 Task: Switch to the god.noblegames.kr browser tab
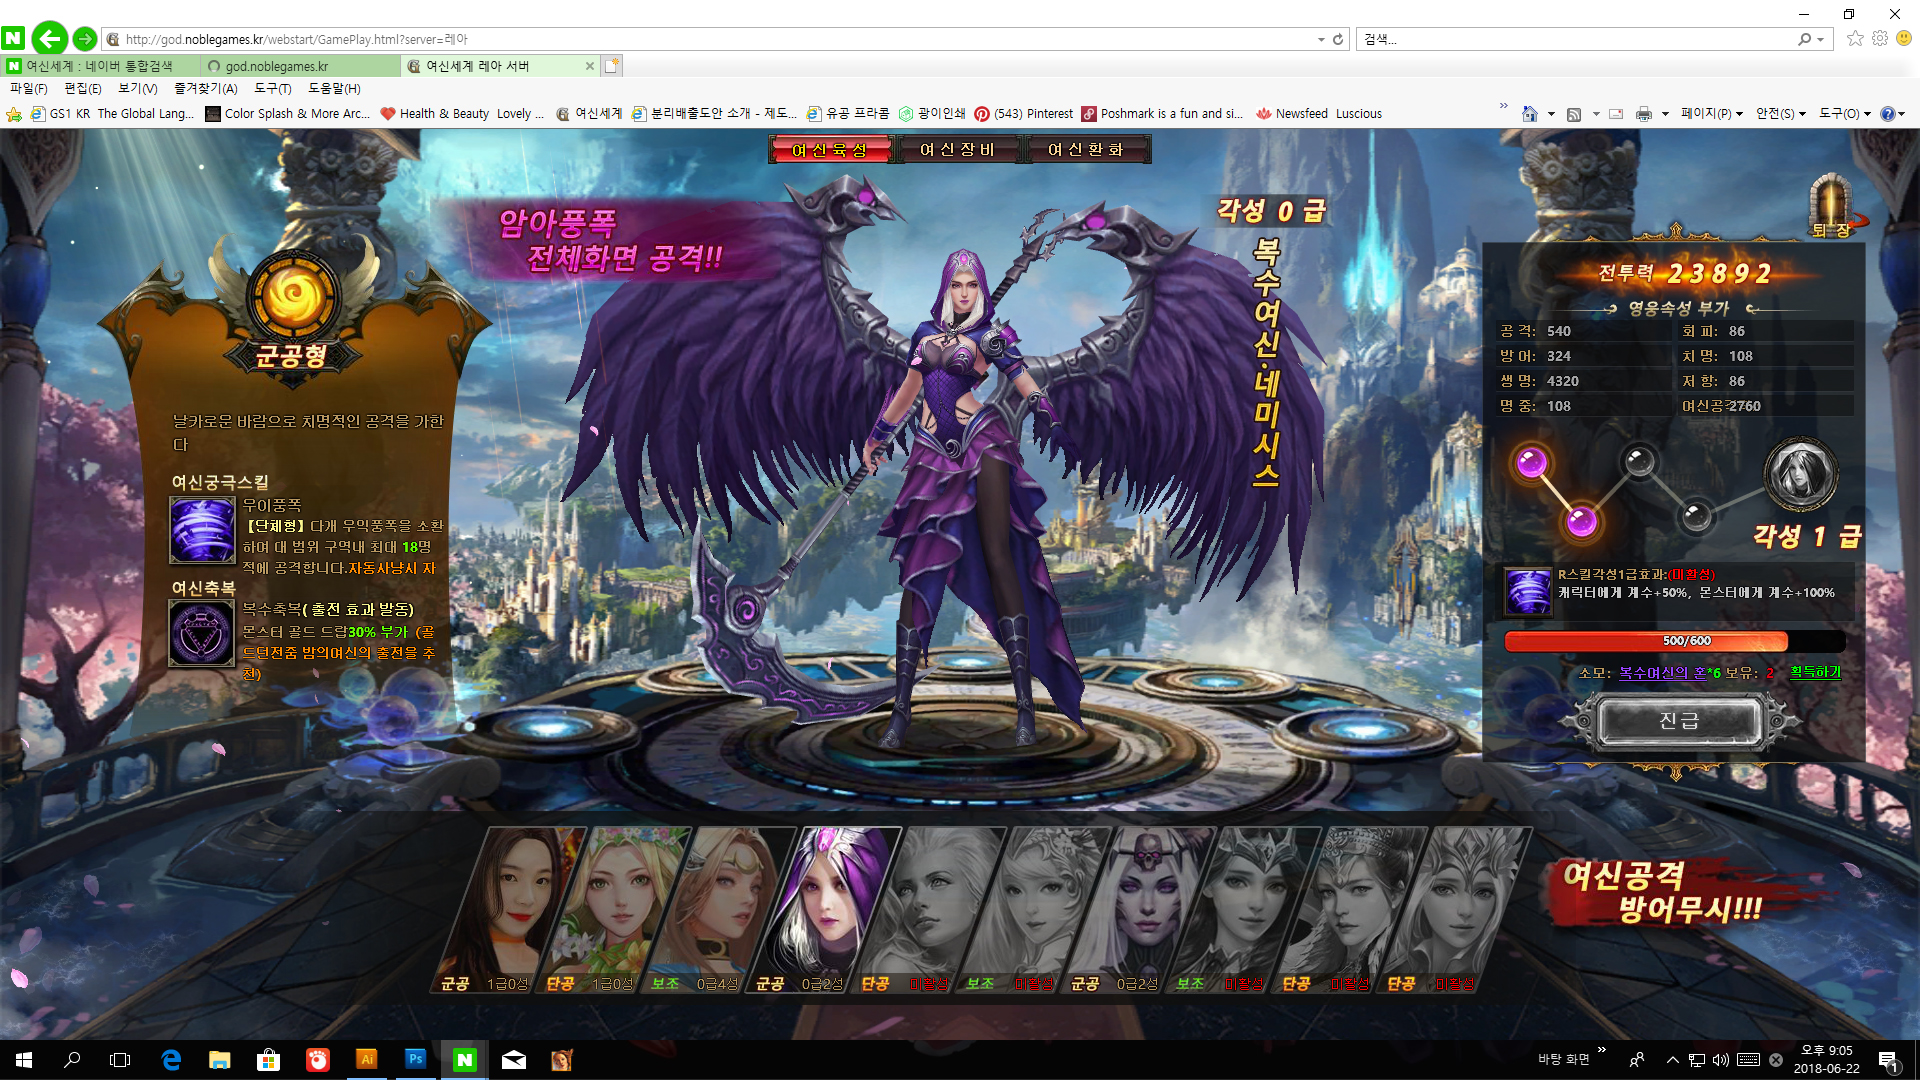pos(301,66)
